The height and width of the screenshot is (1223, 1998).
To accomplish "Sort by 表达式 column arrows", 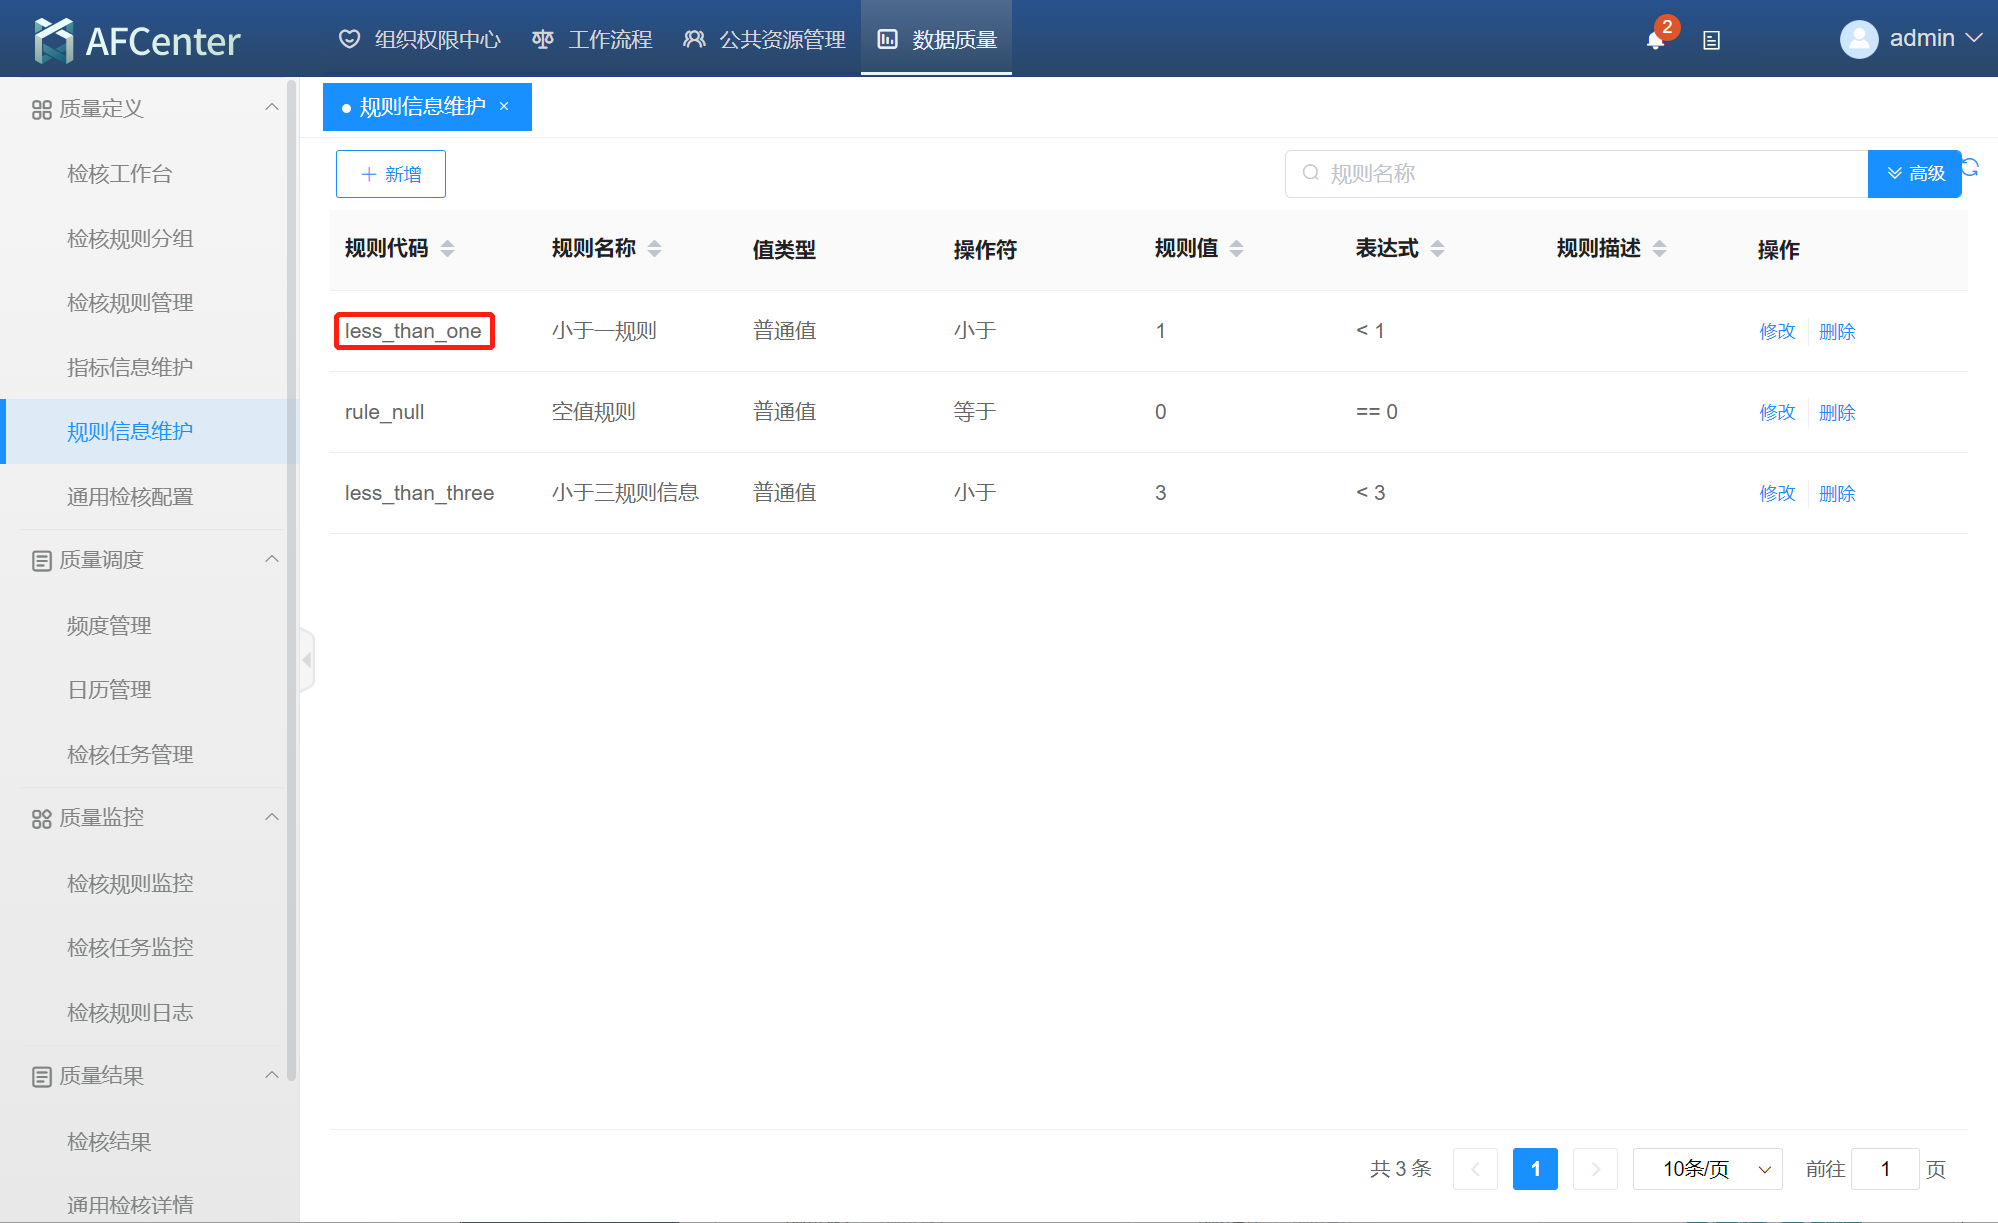I will click(1437, 248).
